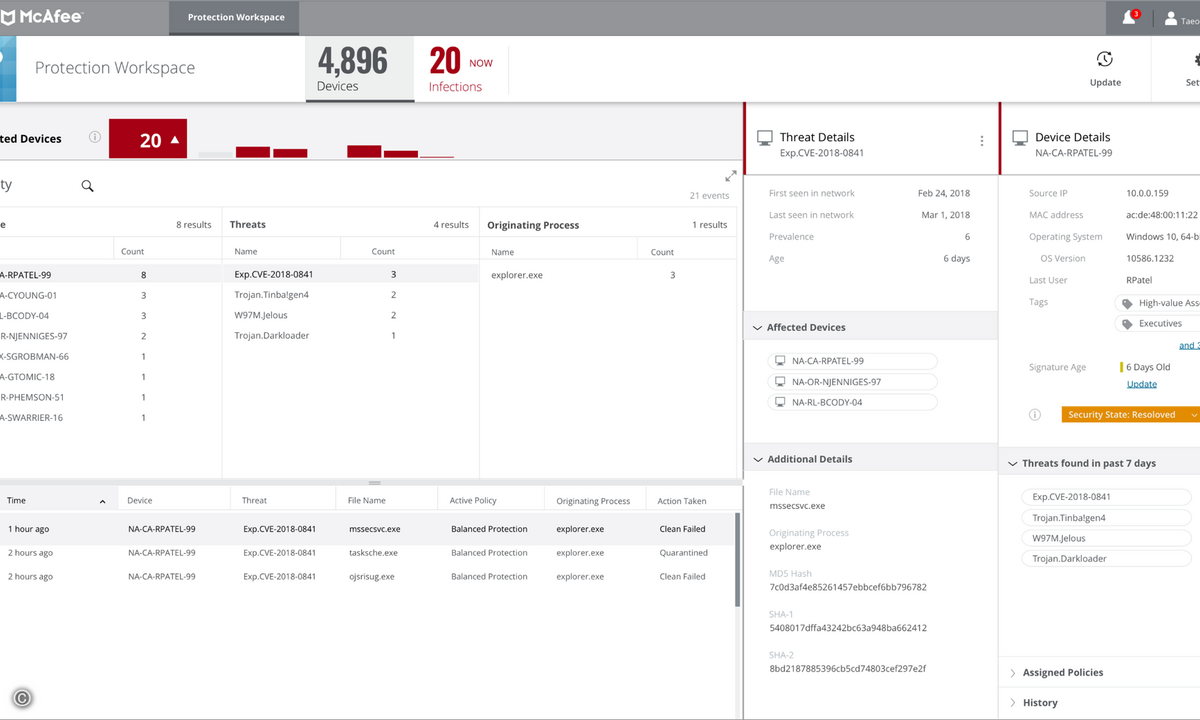1200x720 pixels.
Task: Open NA-CA-RPATEL-99 affected device chip
Action: (853, 361)
